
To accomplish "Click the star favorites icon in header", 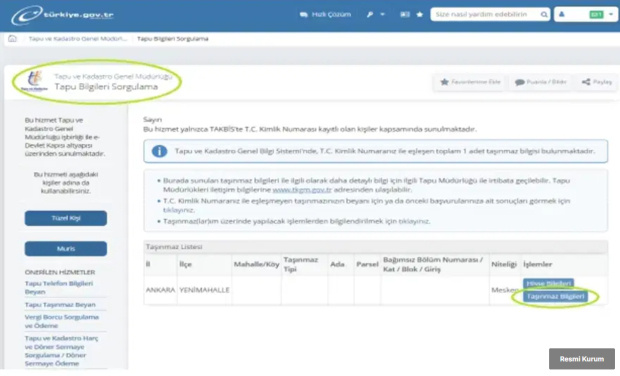I will tap(420, 14).
